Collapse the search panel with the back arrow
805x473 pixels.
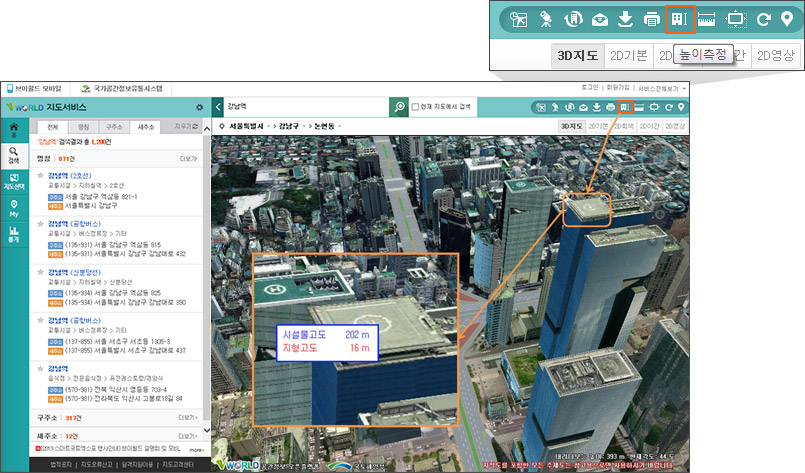218,107
